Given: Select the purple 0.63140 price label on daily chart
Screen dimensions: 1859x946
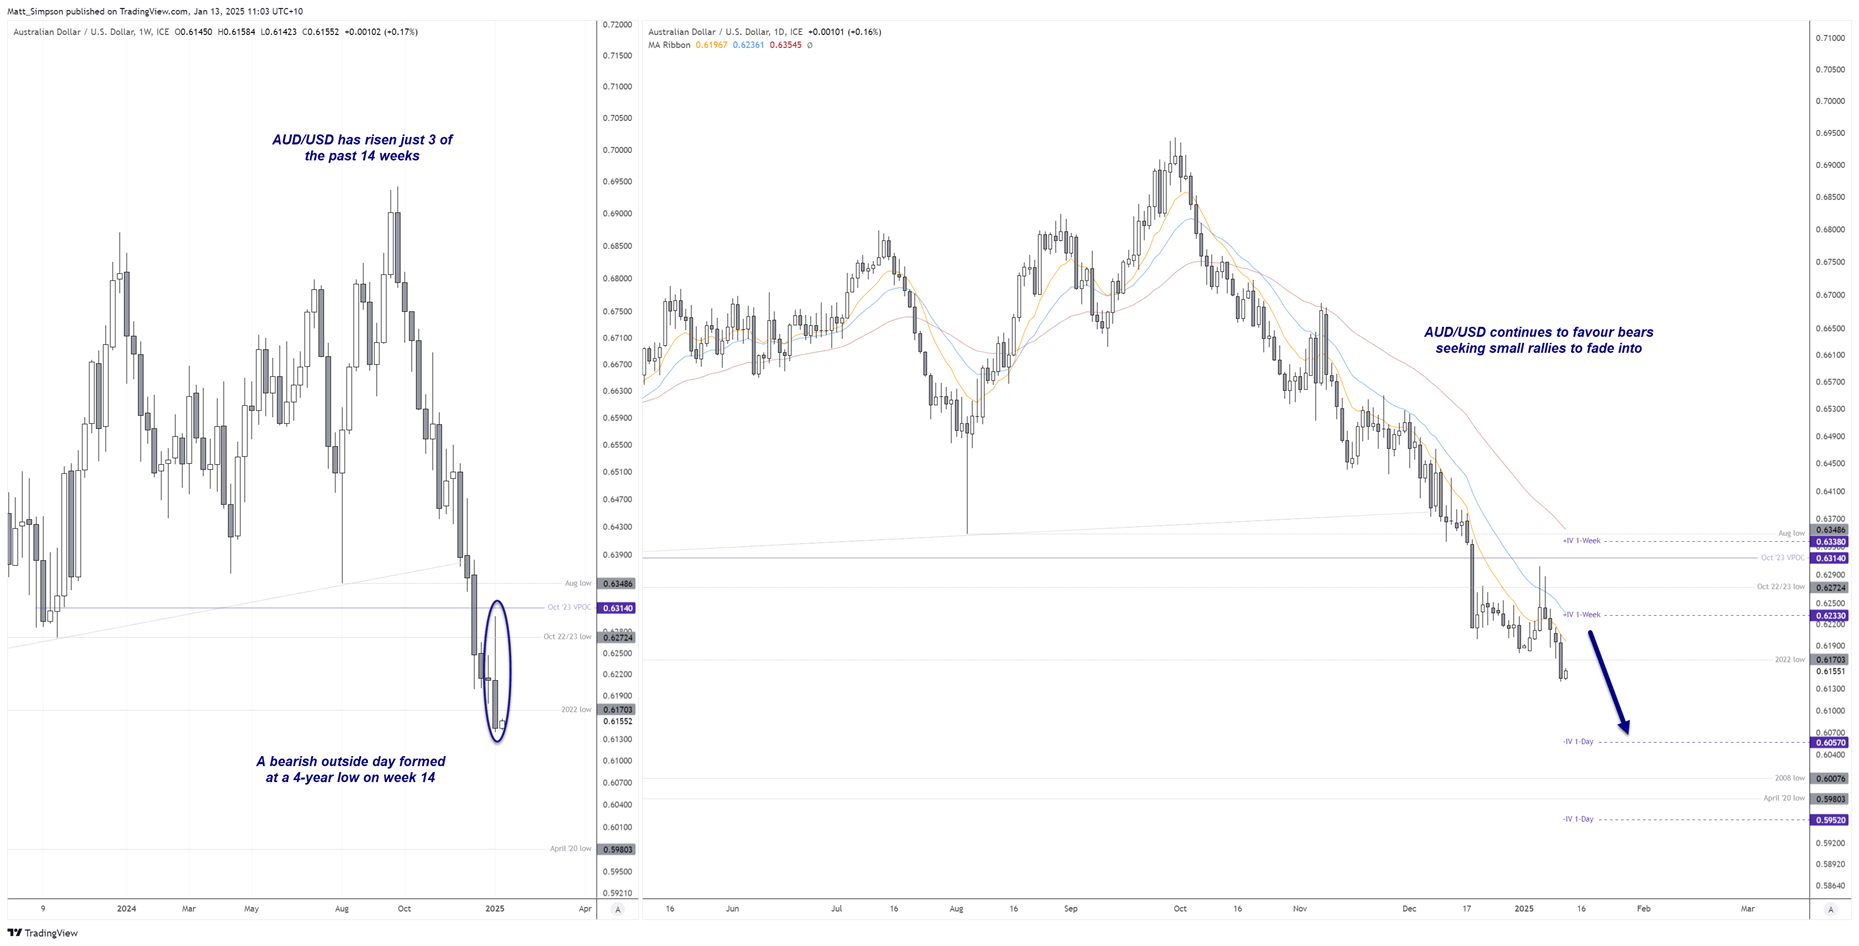Looking at the screenshot, I should (x=1830, y=558).
